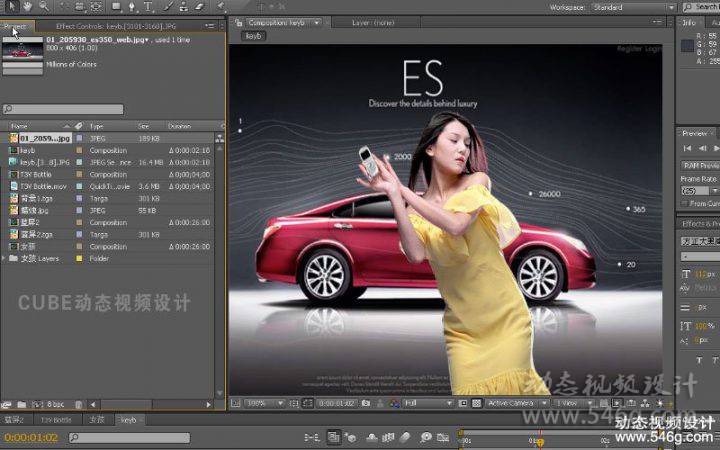
Task: Expand the 女孩 Layers folder
Action: click(x=4, y=258)
